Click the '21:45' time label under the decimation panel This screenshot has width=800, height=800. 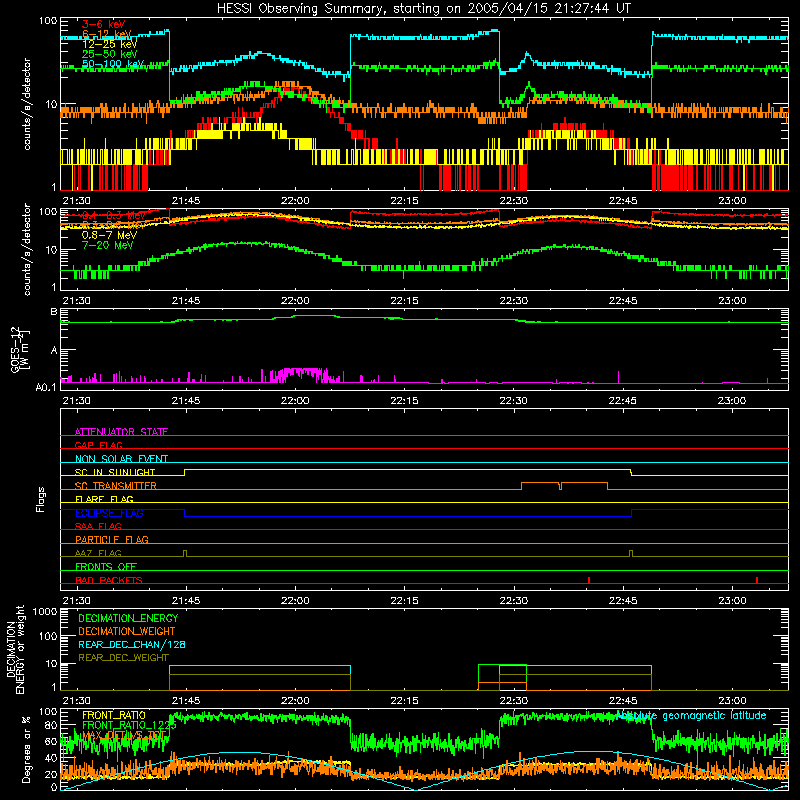186,701
